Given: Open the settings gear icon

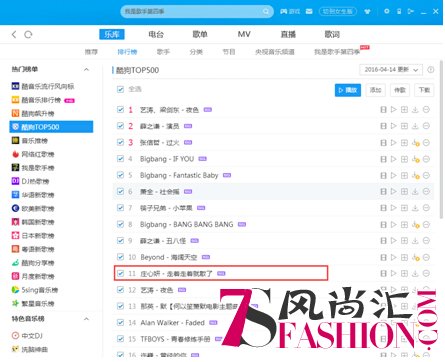Looking at the screenshot, I should pos(386,11).
